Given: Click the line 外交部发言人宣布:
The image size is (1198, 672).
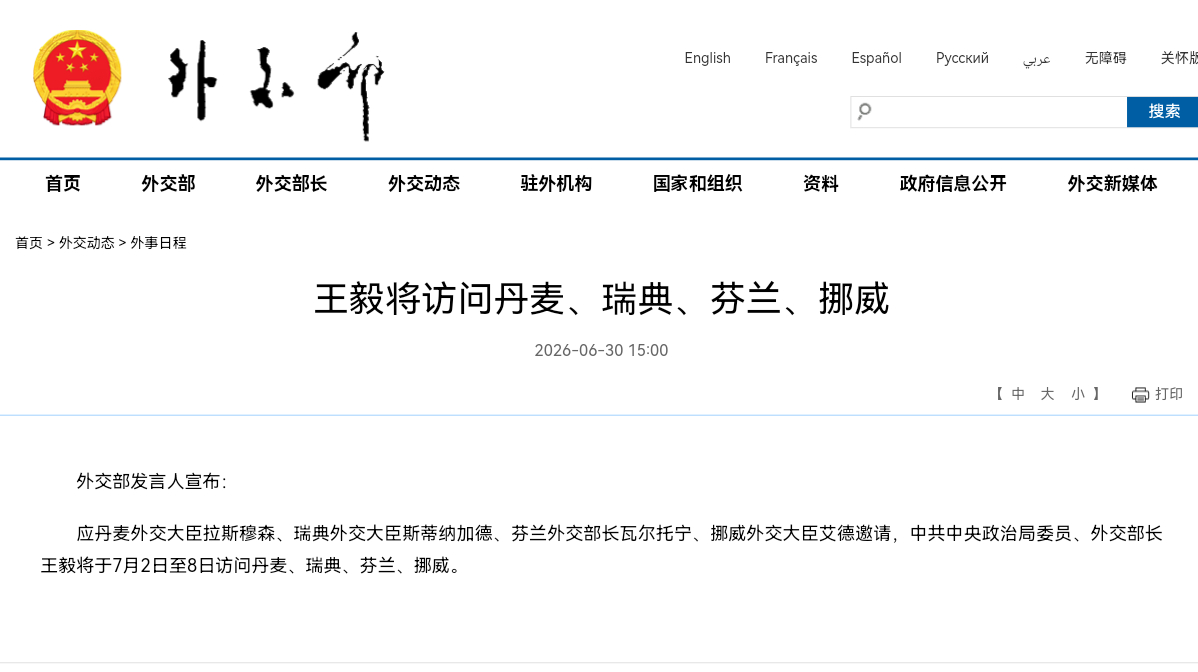Looking at the screenshot, I should tap(151, 481).
